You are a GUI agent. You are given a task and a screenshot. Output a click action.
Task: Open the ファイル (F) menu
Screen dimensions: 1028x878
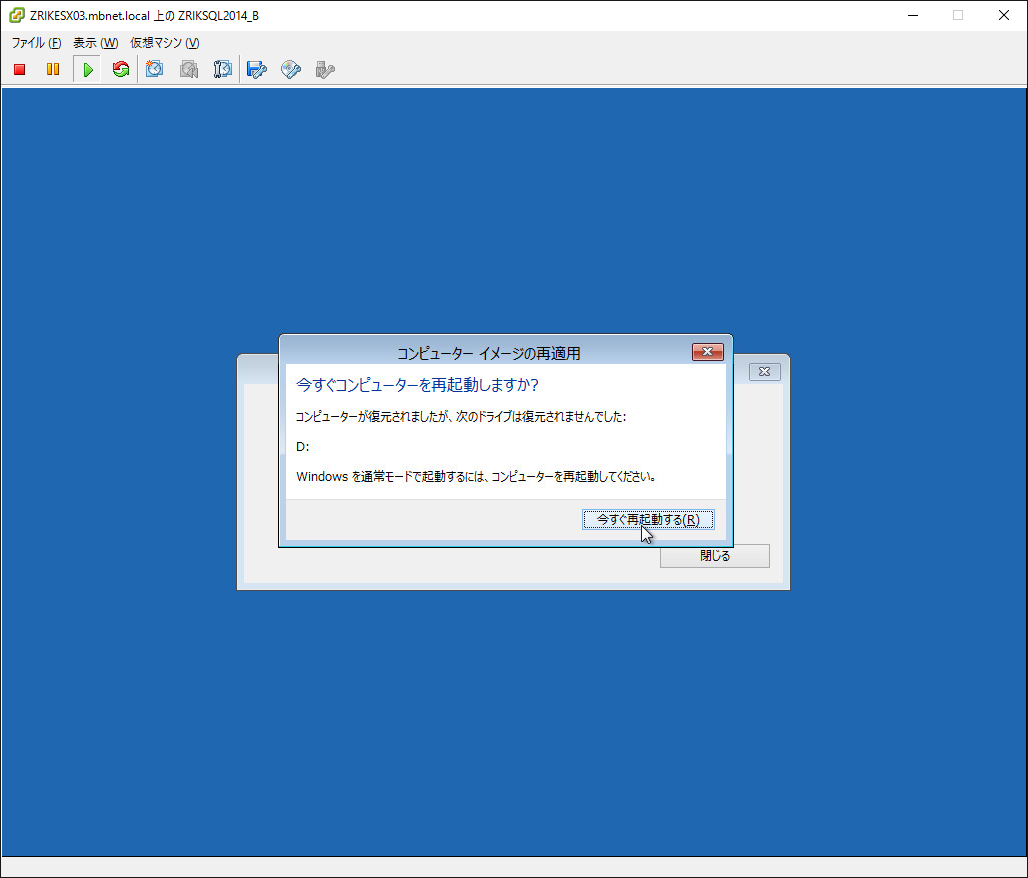36,43
